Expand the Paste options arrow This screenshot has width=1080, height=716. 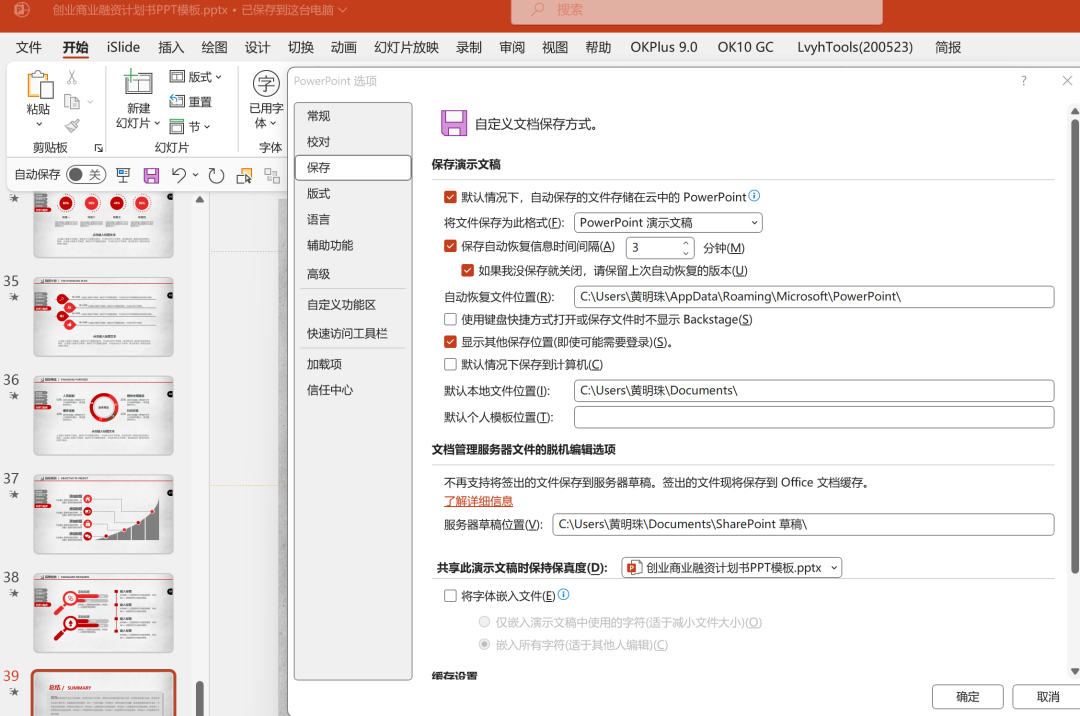pos(39,124)
